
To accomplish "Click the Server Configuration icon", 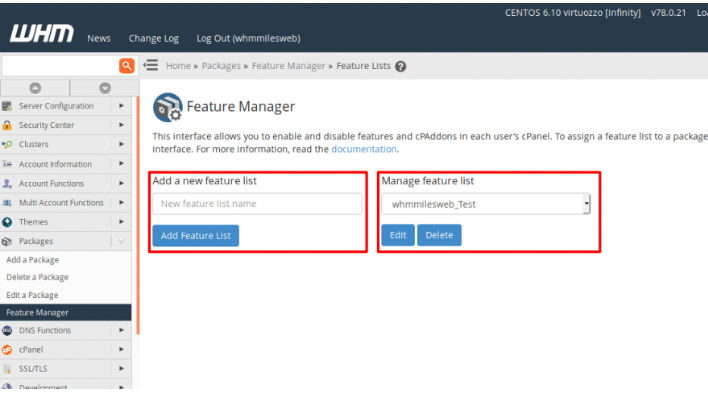I will click(x=7, y=106).
